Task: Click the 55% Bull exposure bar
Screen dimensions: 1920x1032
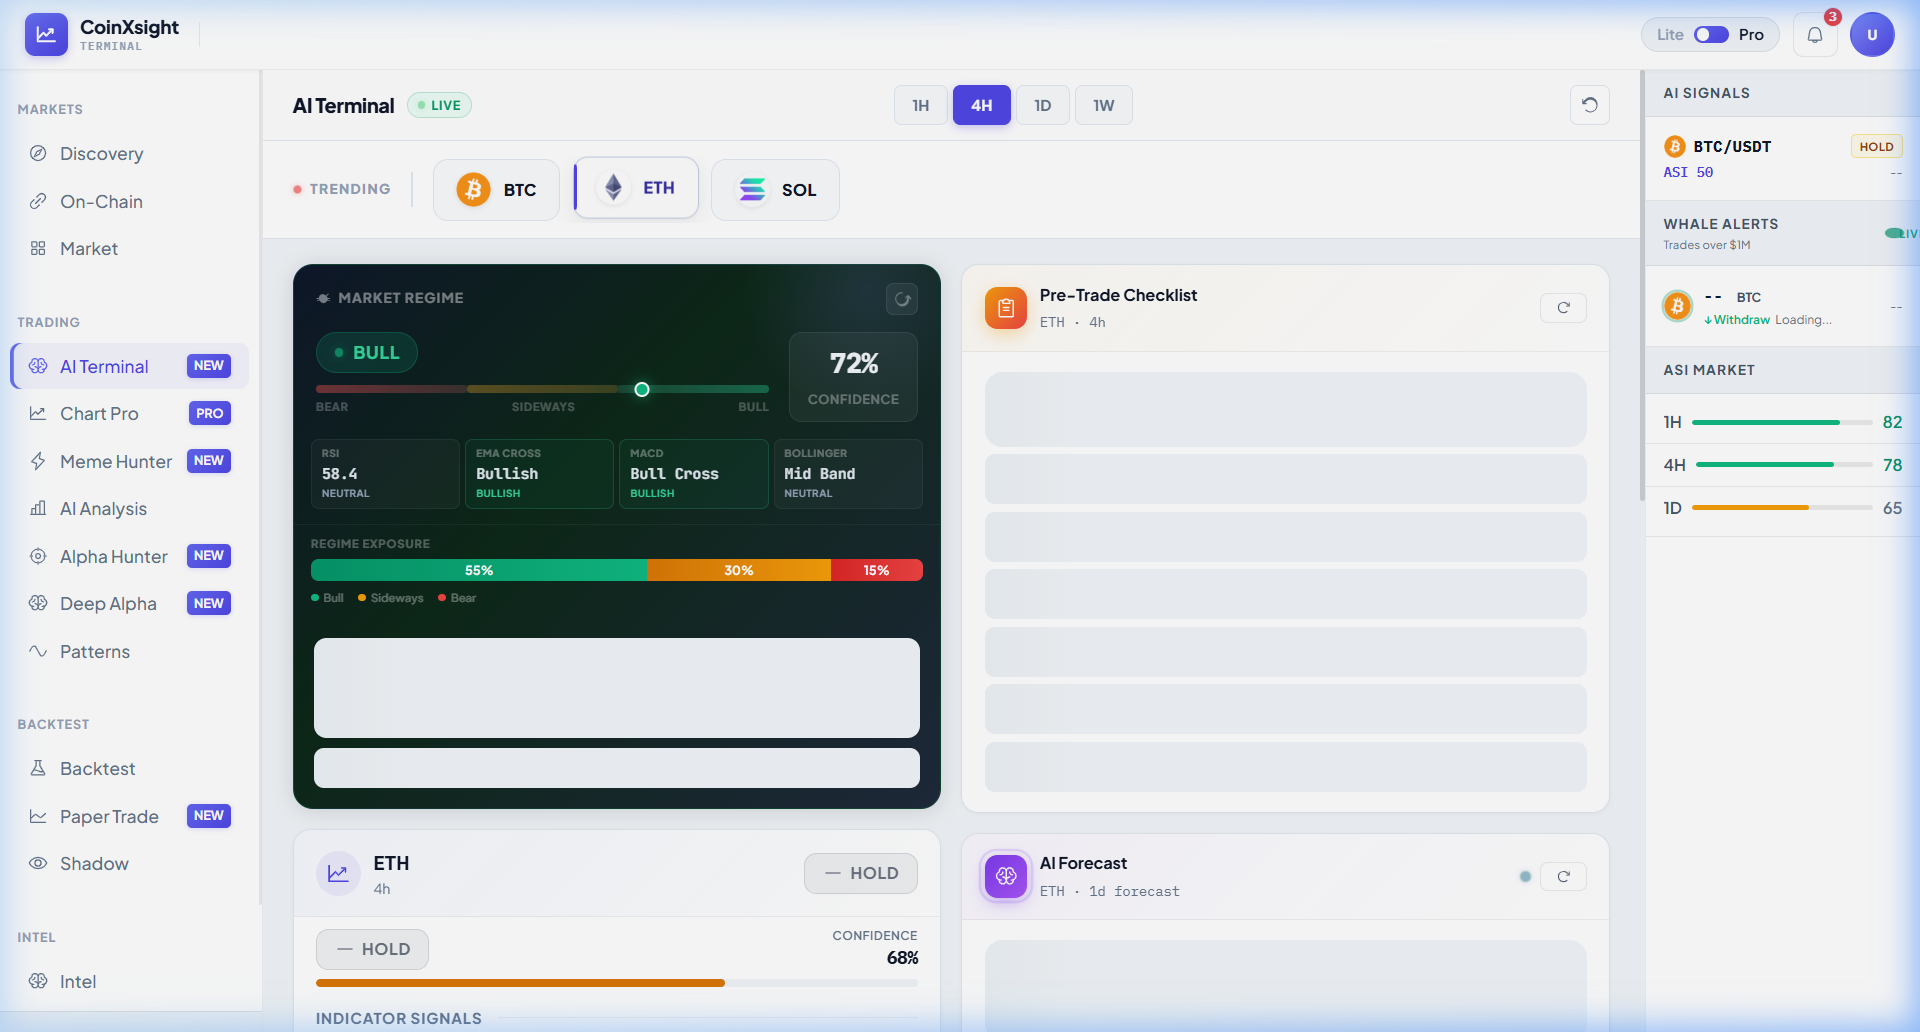Action: pyautogui.click(x=479, y=570)
